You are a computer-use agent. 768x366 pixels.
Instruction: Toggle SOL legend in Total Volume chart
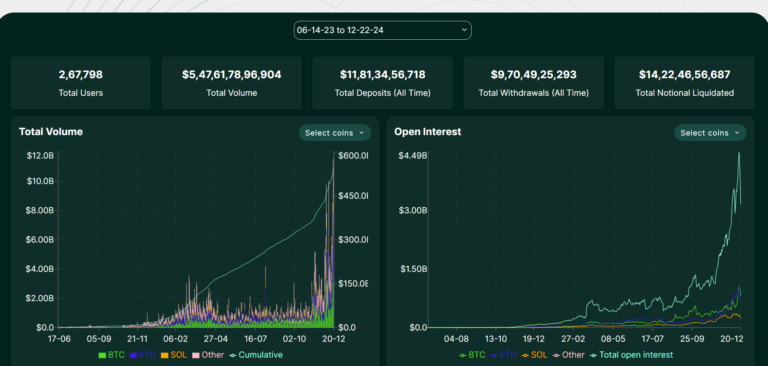(x=173, y=355)
